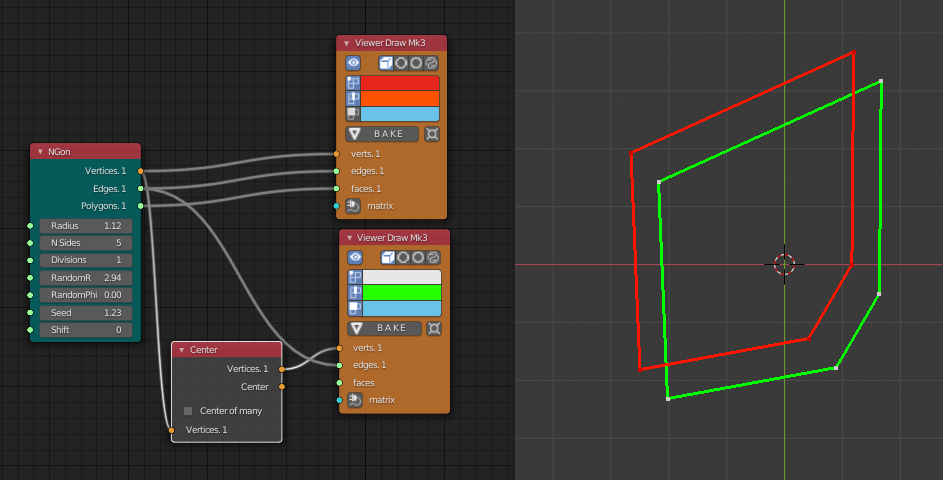Select cube shading icon in top Viewer Draw
The width and height of the screenshot is (943, 480).
pyautogui.click(x=386, y=63)
